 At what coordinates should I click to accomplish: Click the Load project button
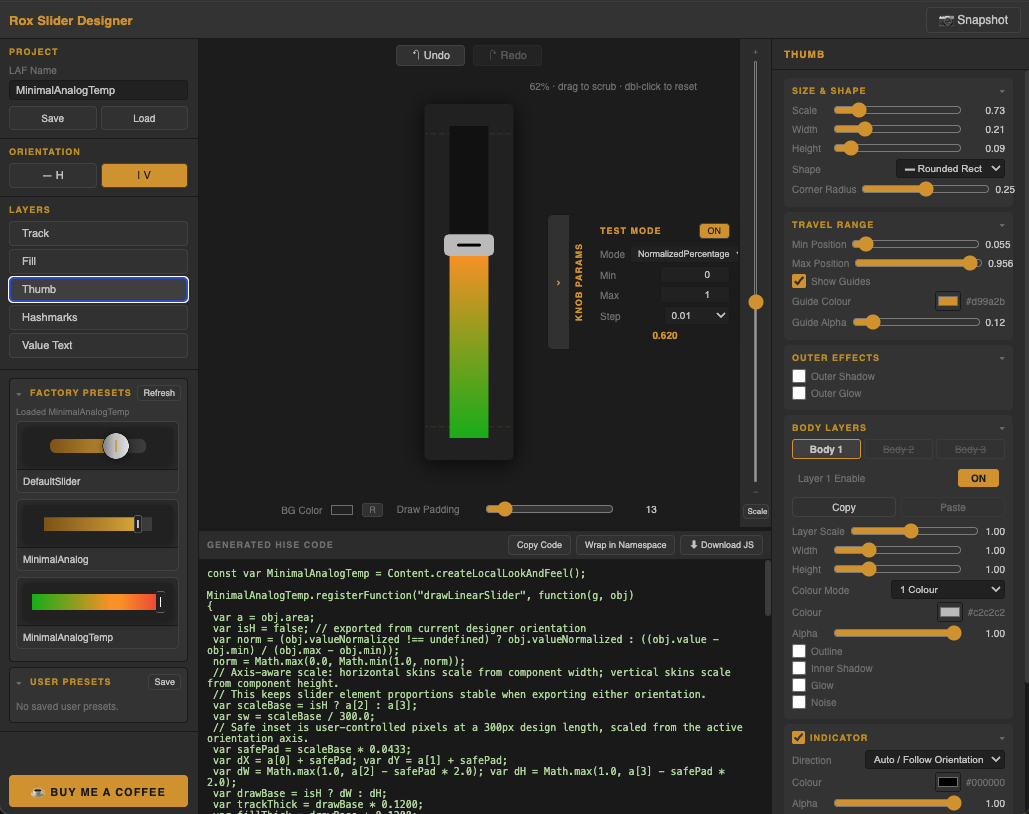pyautogui.click(x=144, y=118)
